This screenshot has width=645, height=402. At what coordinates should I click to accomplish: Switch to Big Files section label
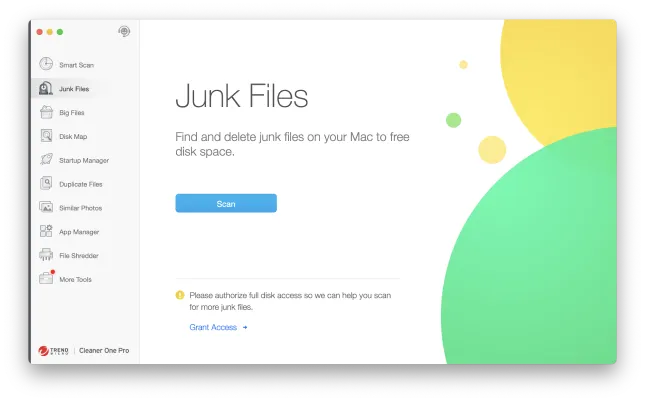(x=72, y=113)
